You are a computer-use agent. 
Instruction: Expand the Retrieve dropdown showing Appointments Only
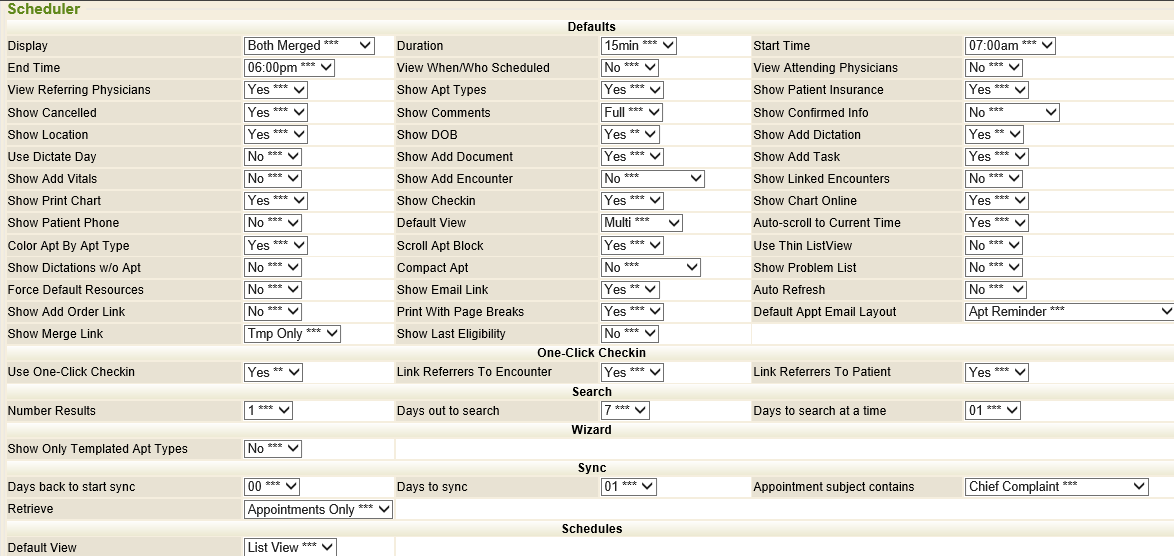319,510
